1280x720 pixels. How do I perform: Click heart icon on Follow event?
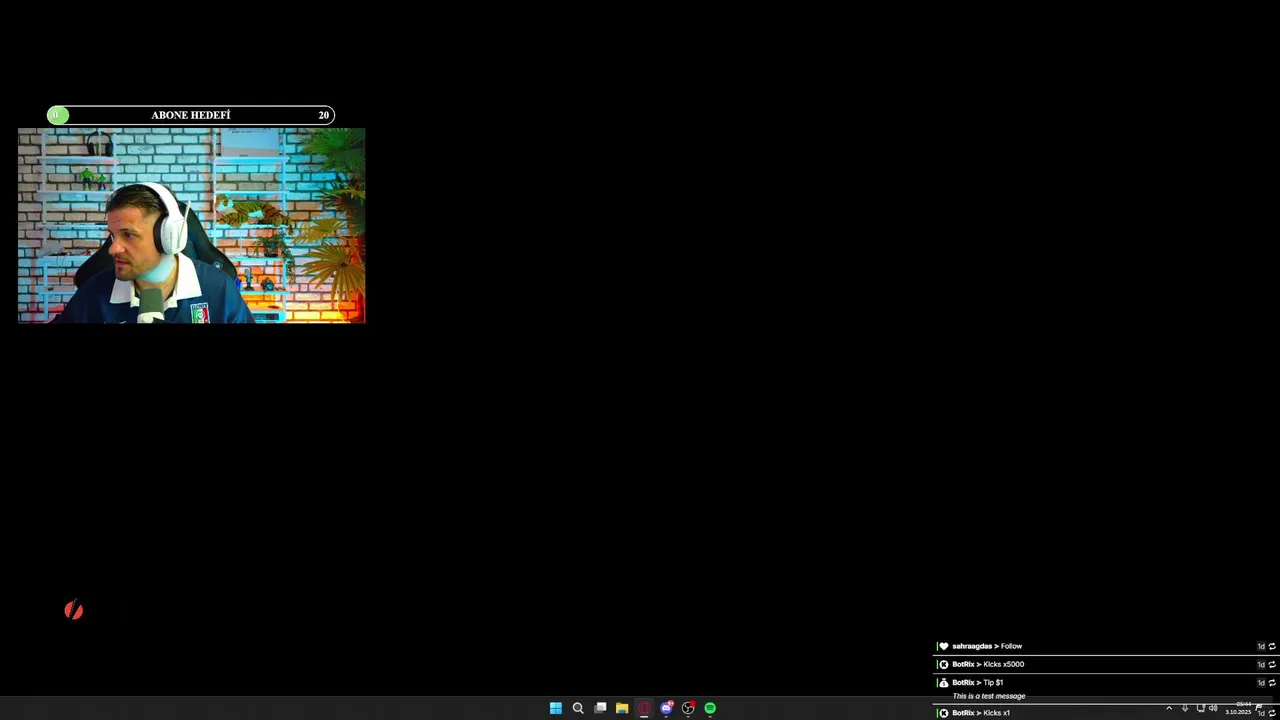(943, 647)
